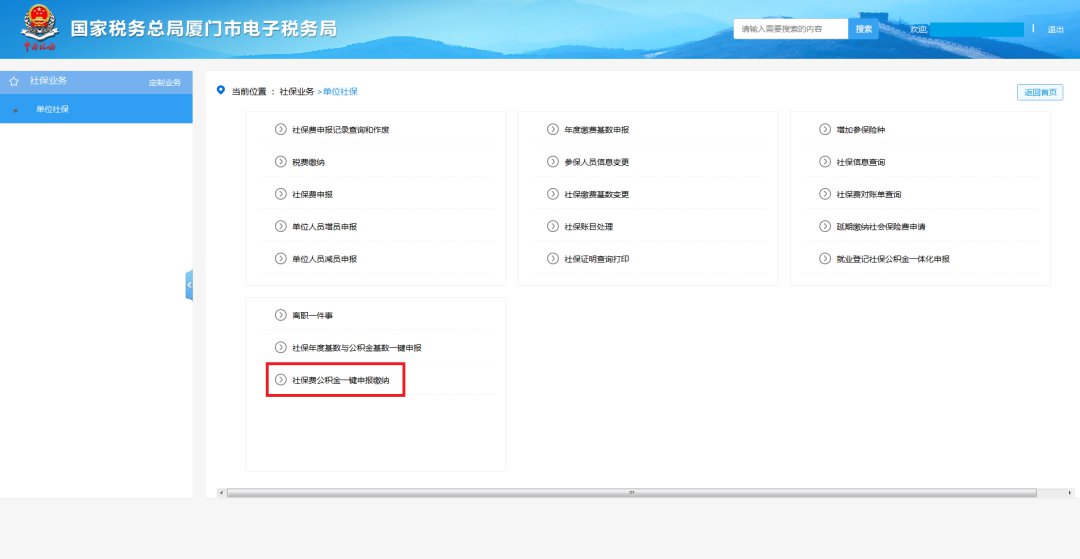Click the circled arrow icon beside 年度缴费基数申报
Screen dimensions: 1080x559
point(553,130)
